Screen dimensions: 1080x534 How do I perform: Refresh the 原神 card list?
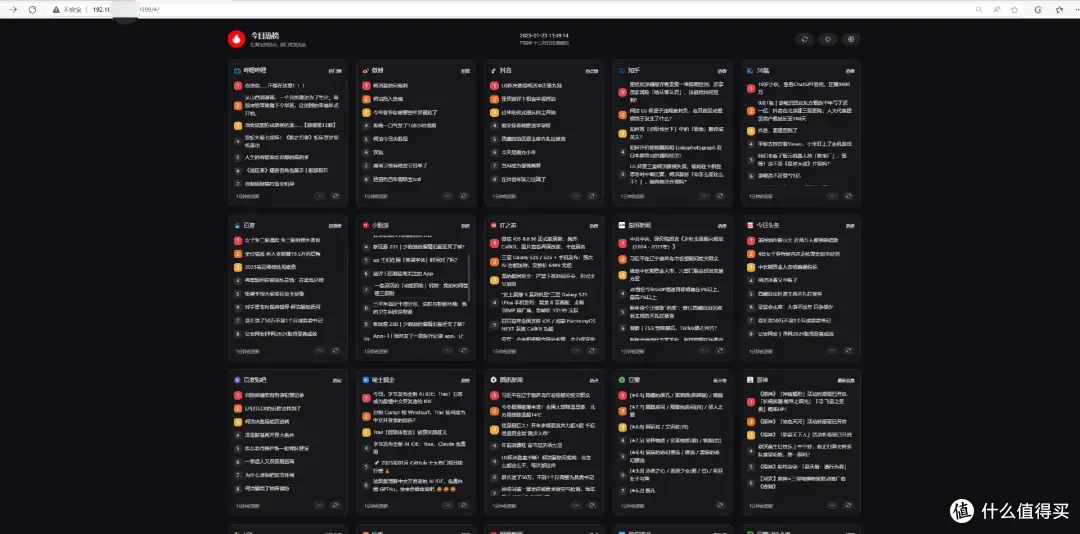(849, 505)
